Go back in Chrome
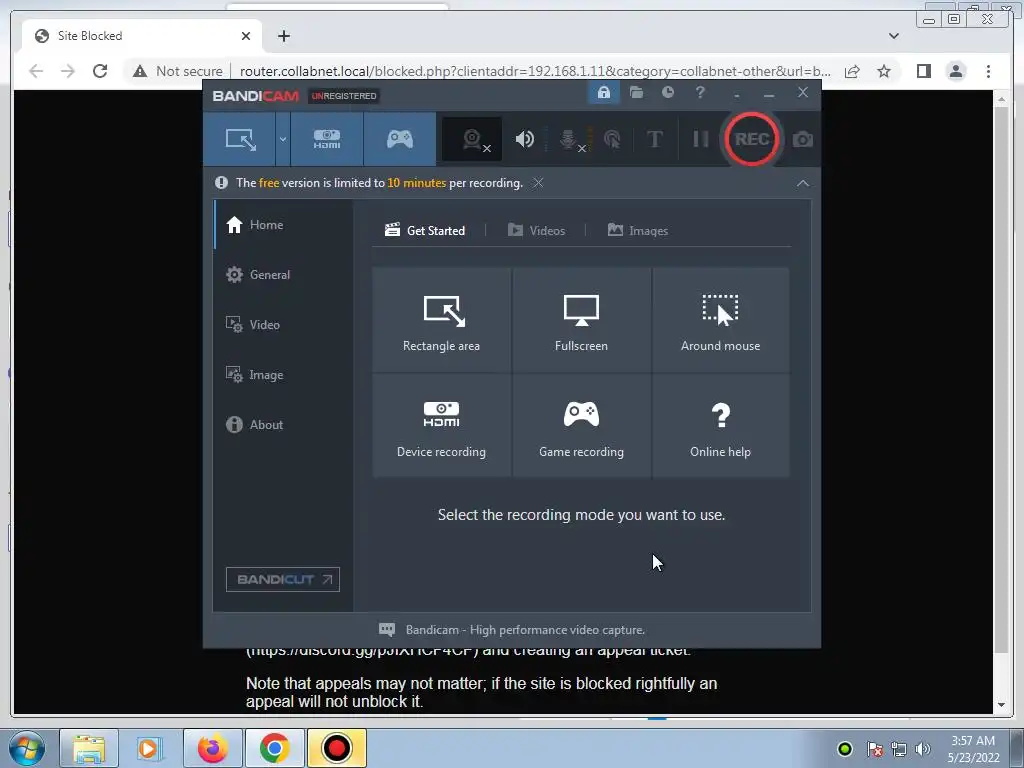Image resolution: width=1024 pixels, height=768 pixels. click(x=36, y=71)
